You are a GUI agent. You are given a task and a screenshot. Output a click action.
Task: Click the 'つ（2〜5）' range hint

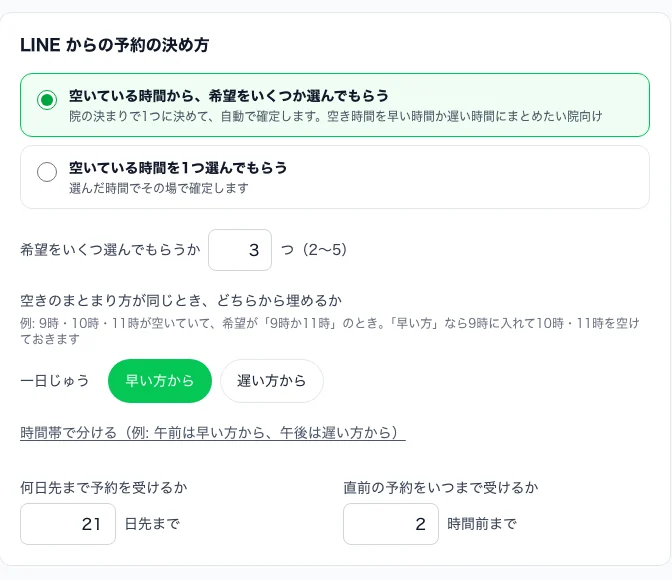pyautogui.click(x=314, y=249)
